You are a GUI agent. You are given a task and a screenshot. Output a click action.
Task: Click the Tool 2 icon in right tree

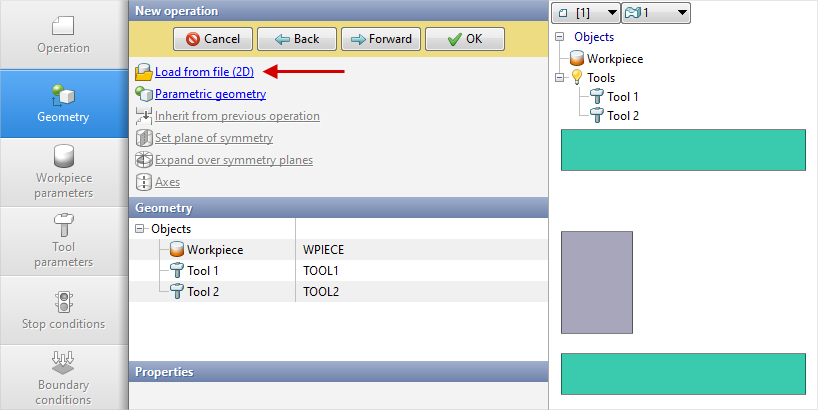pos(596,116)
